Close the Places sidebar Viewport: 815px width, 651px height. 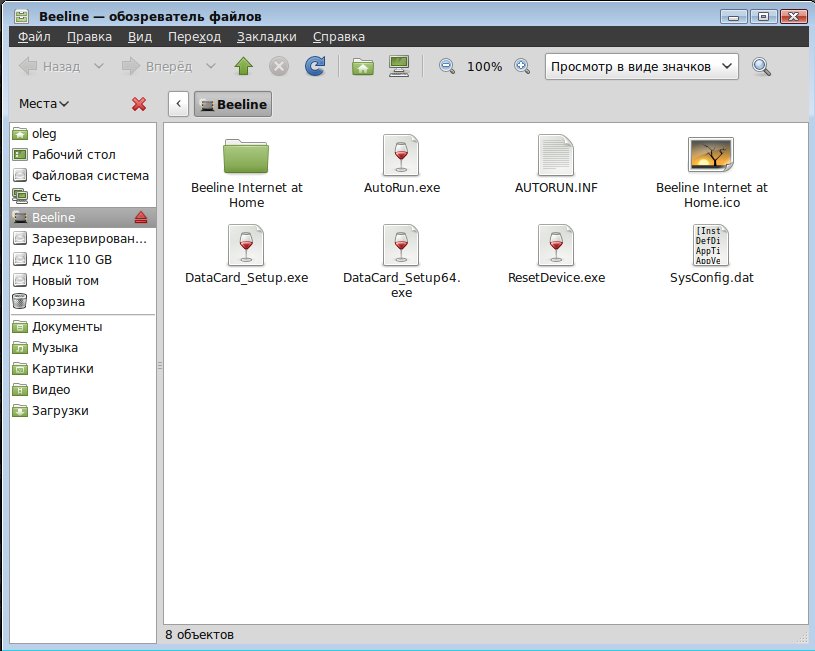tap(139, 104)
